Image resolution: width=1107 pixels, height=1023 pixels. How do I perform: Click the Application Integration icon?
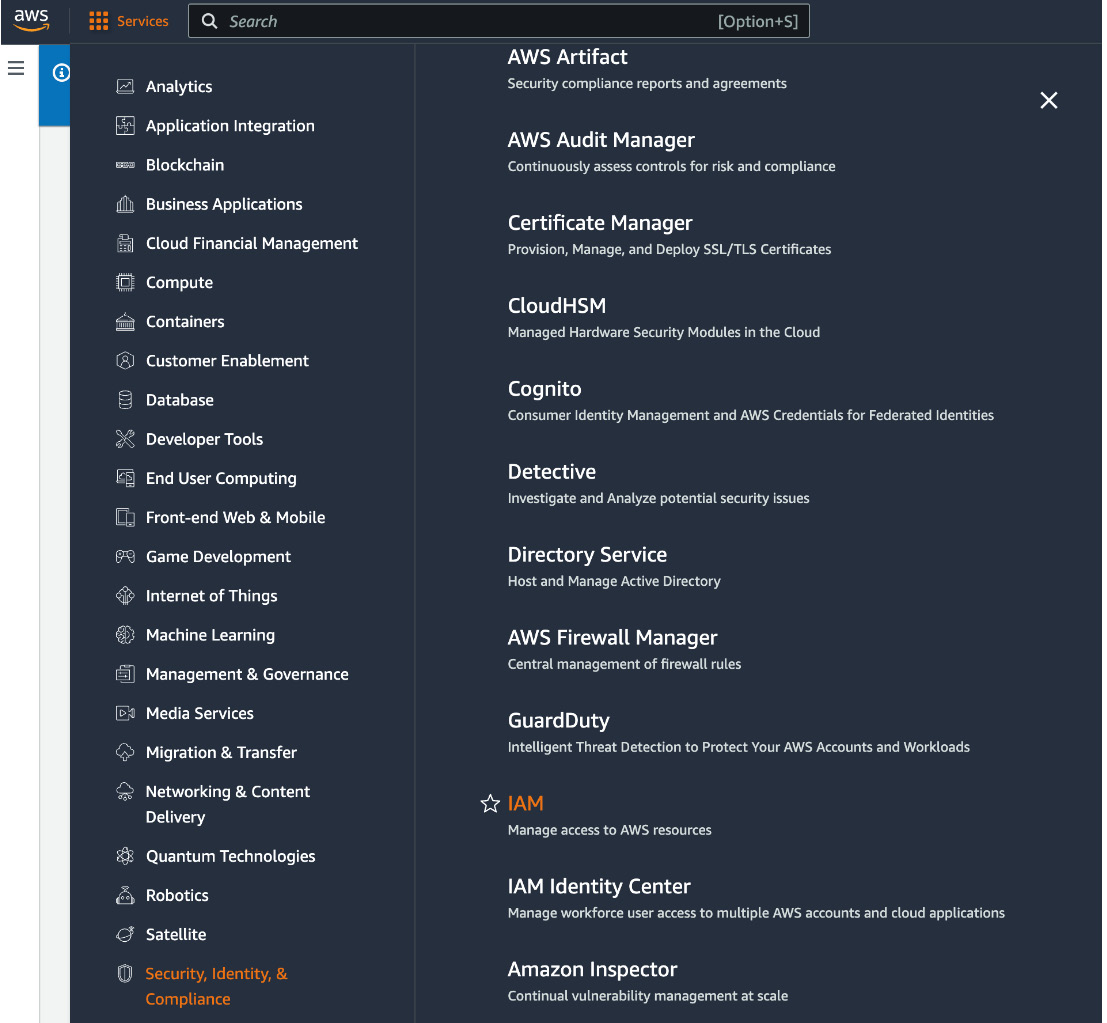coord(125,126)
